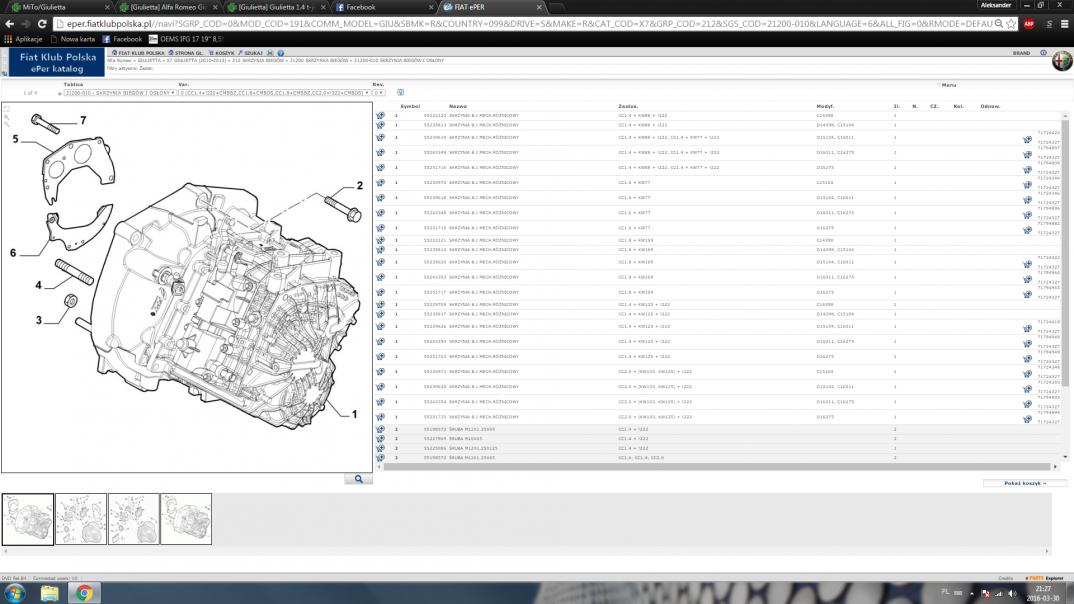Open the Nowa karta bookmark

[73, 39]
